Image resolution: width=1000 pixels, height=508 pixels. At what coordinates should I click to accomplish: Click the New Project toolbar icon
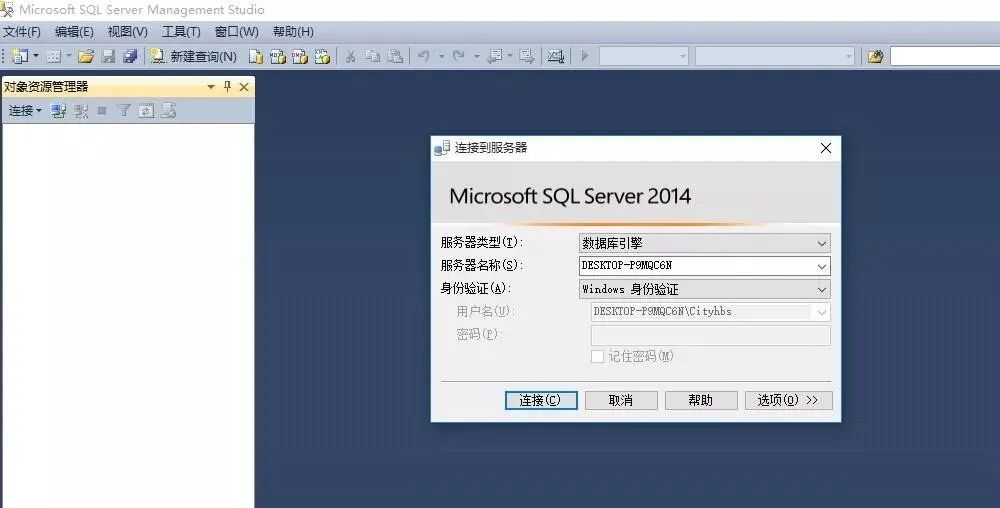(19, 56)
